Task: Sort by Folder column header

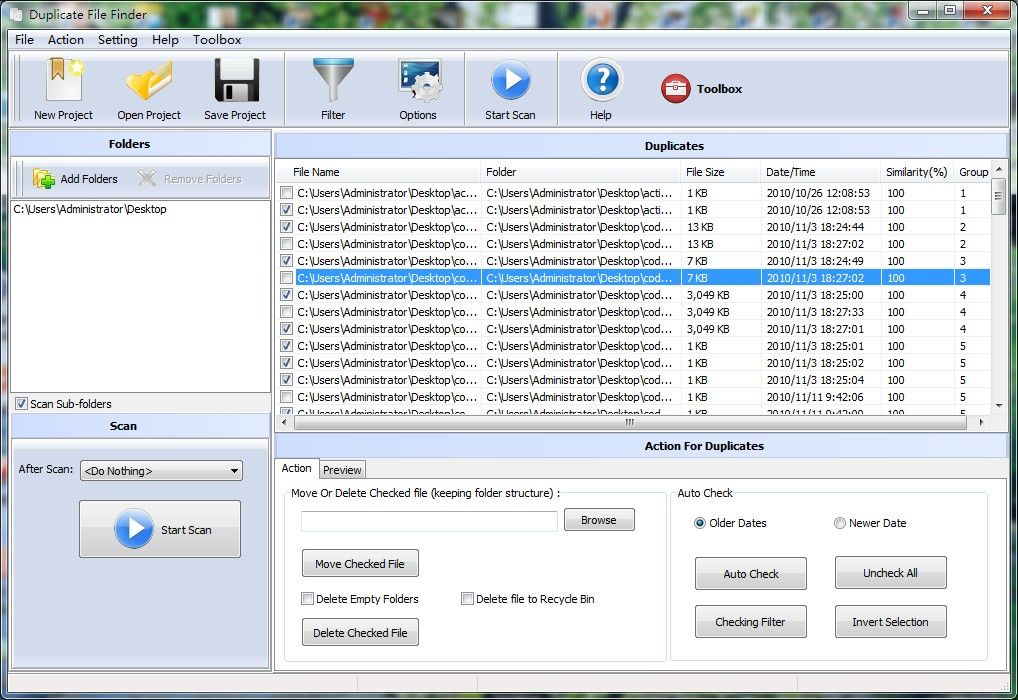Action: (580, 172)
